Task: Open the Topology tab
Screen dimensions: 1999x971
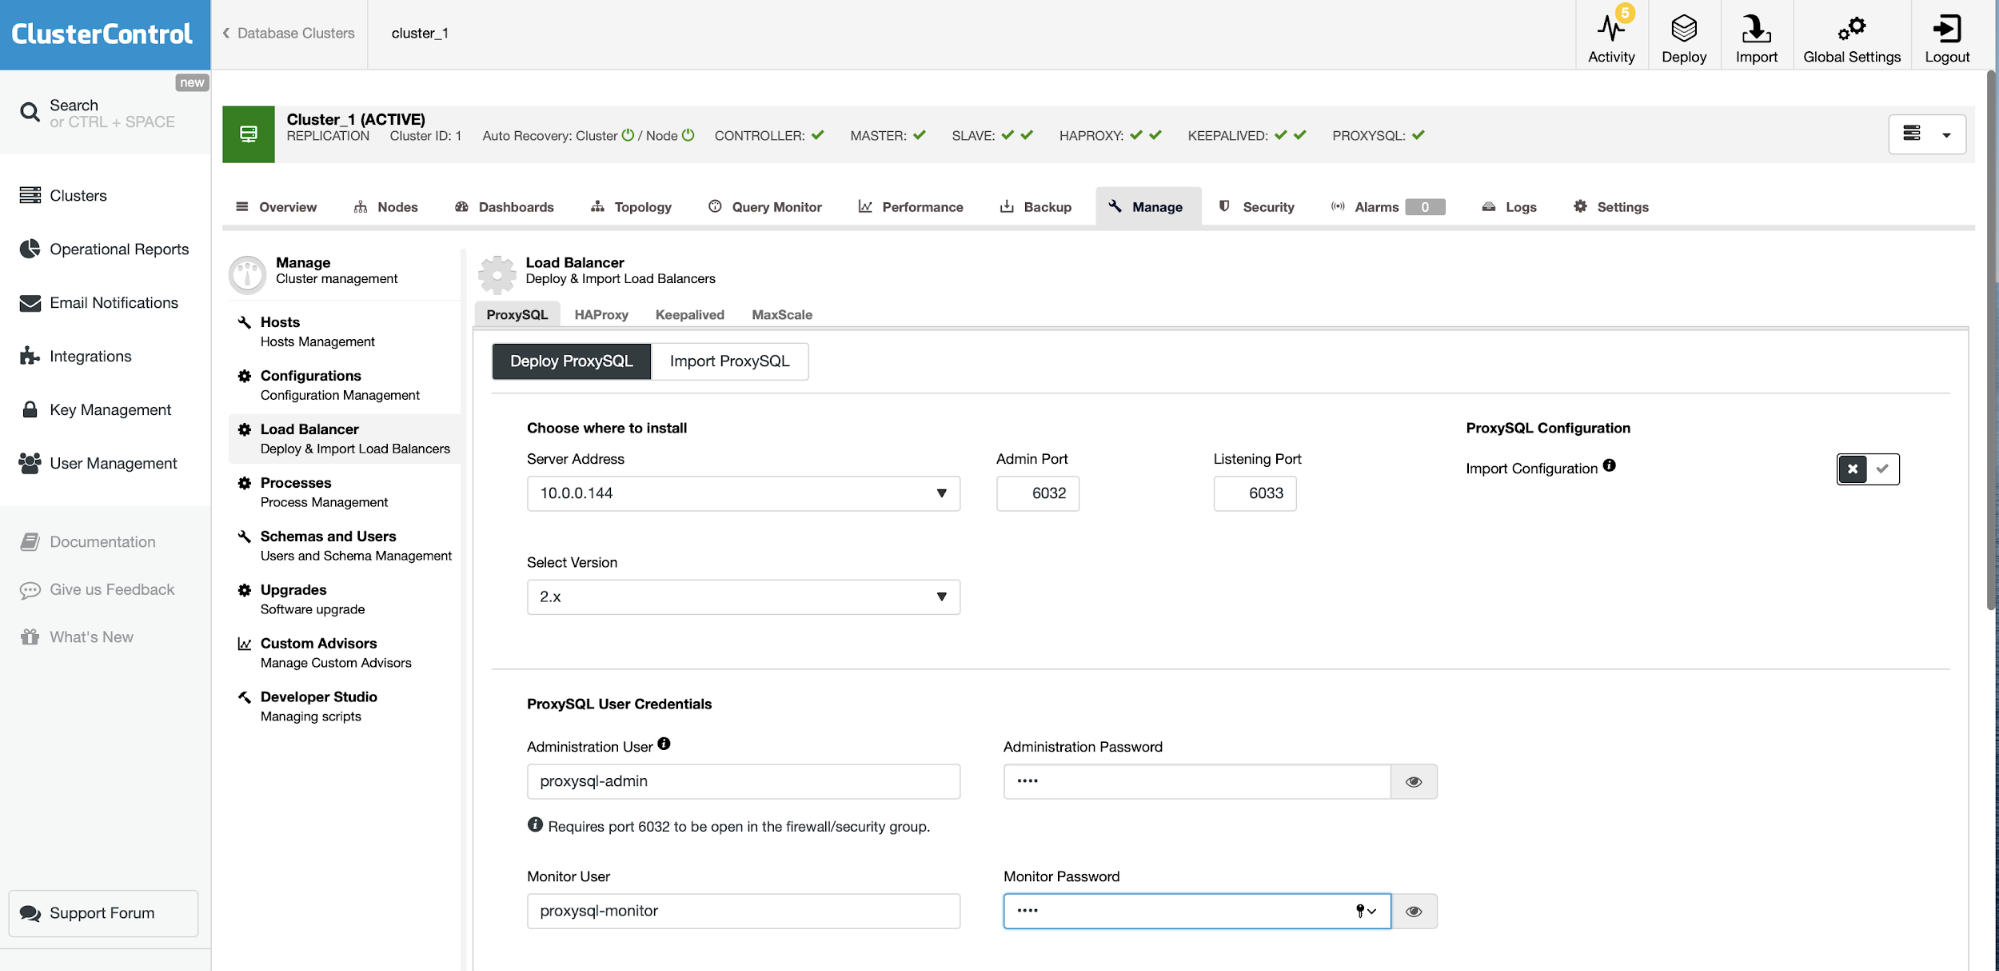Action: 631,207
